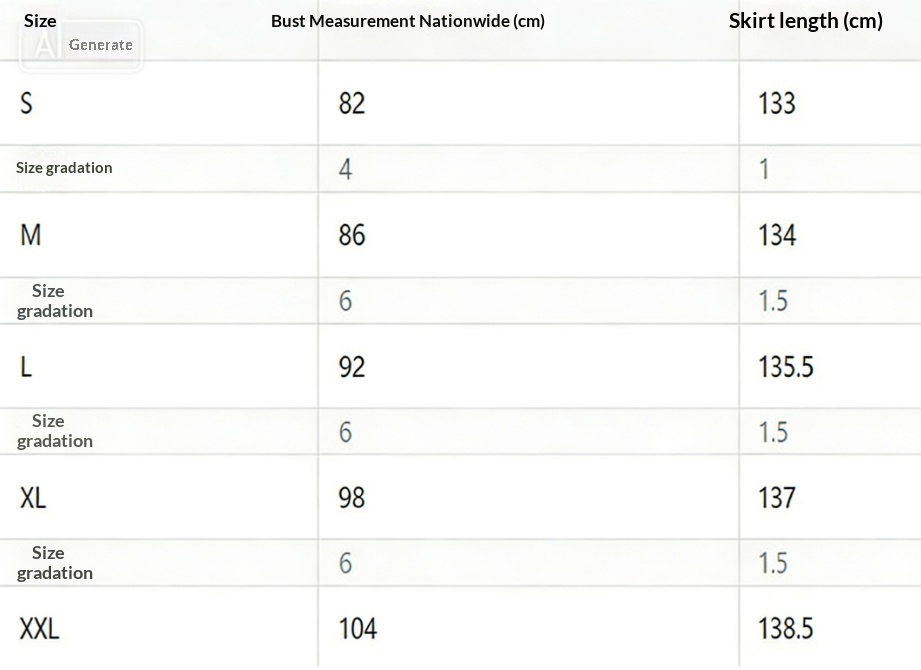Select the XL size row label
The width and height of the screenshot is (921, 670).
coord(33,497)
